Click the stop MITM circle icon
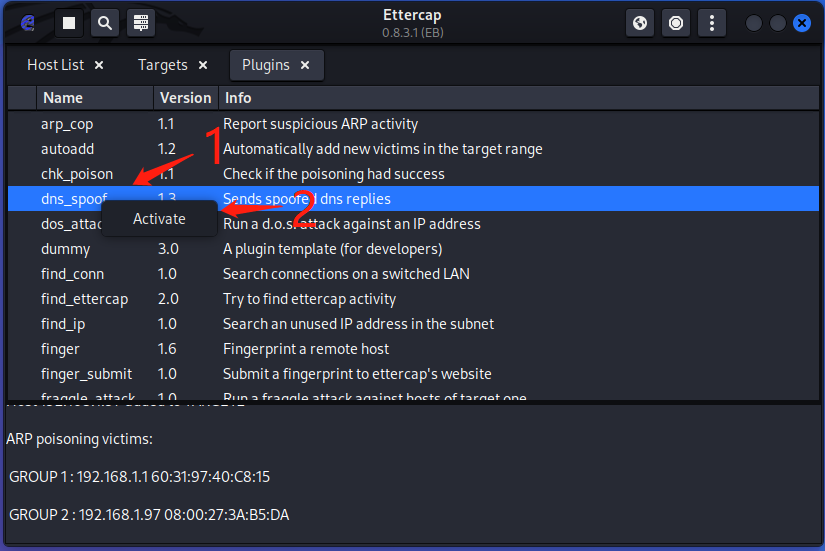The width and height of the screenshot is (825, 551). coord(676,23)
